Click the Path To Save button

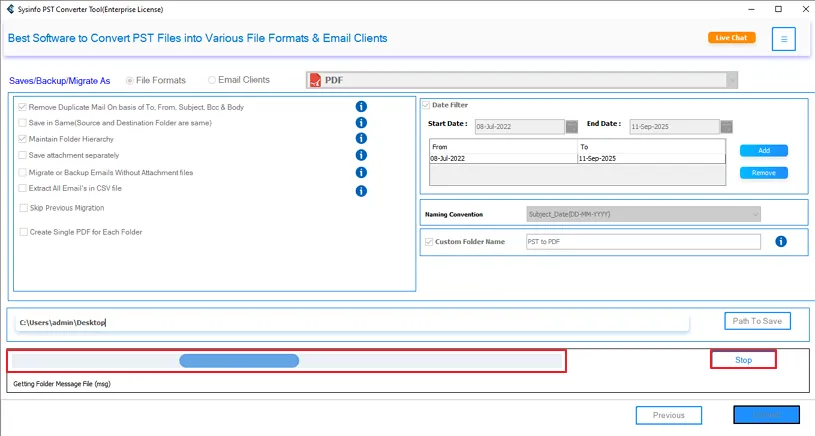[x=757, y=321]
